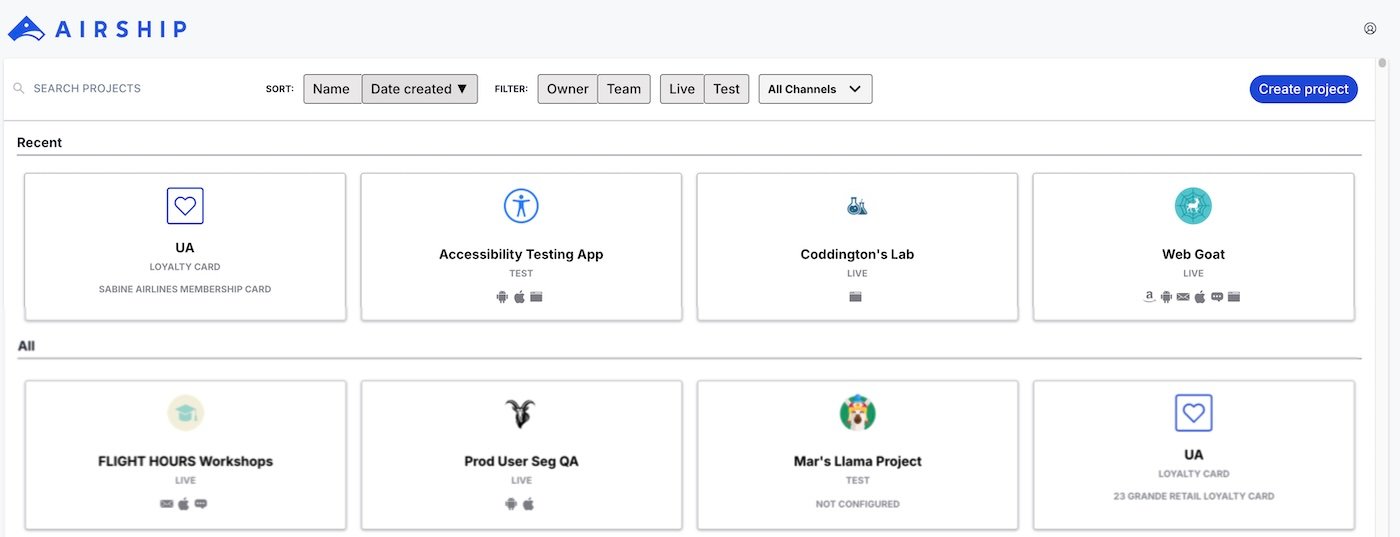
Task: Toggle the Team filter
Action: coord(624,89)
